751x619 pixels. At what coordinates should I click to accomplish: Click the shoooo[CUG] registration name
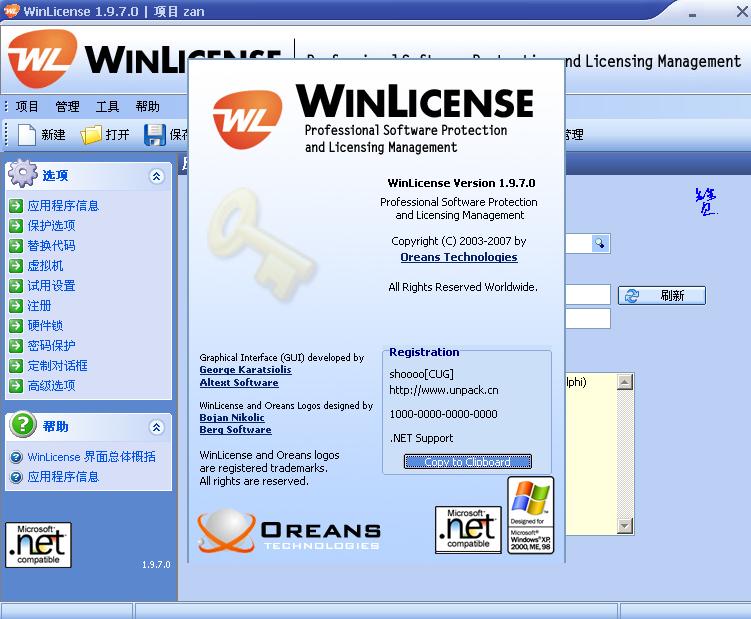[421, 374]
